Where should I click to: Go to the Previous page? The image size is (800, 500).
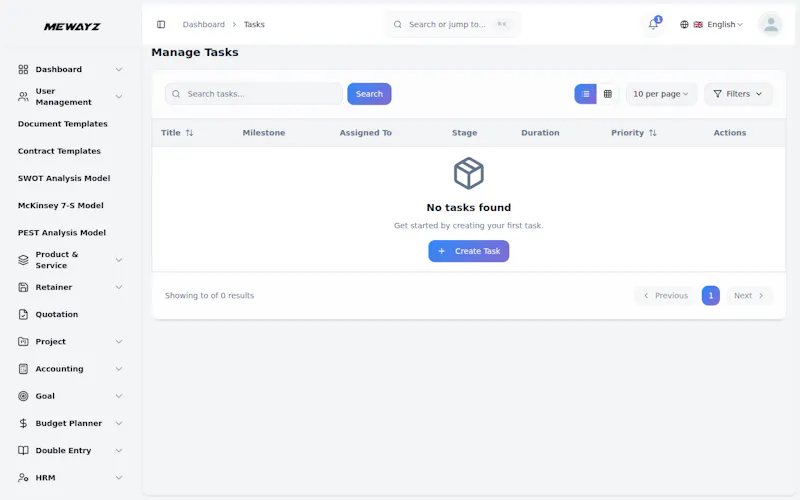pyautogui.click(x=666, y=295)
